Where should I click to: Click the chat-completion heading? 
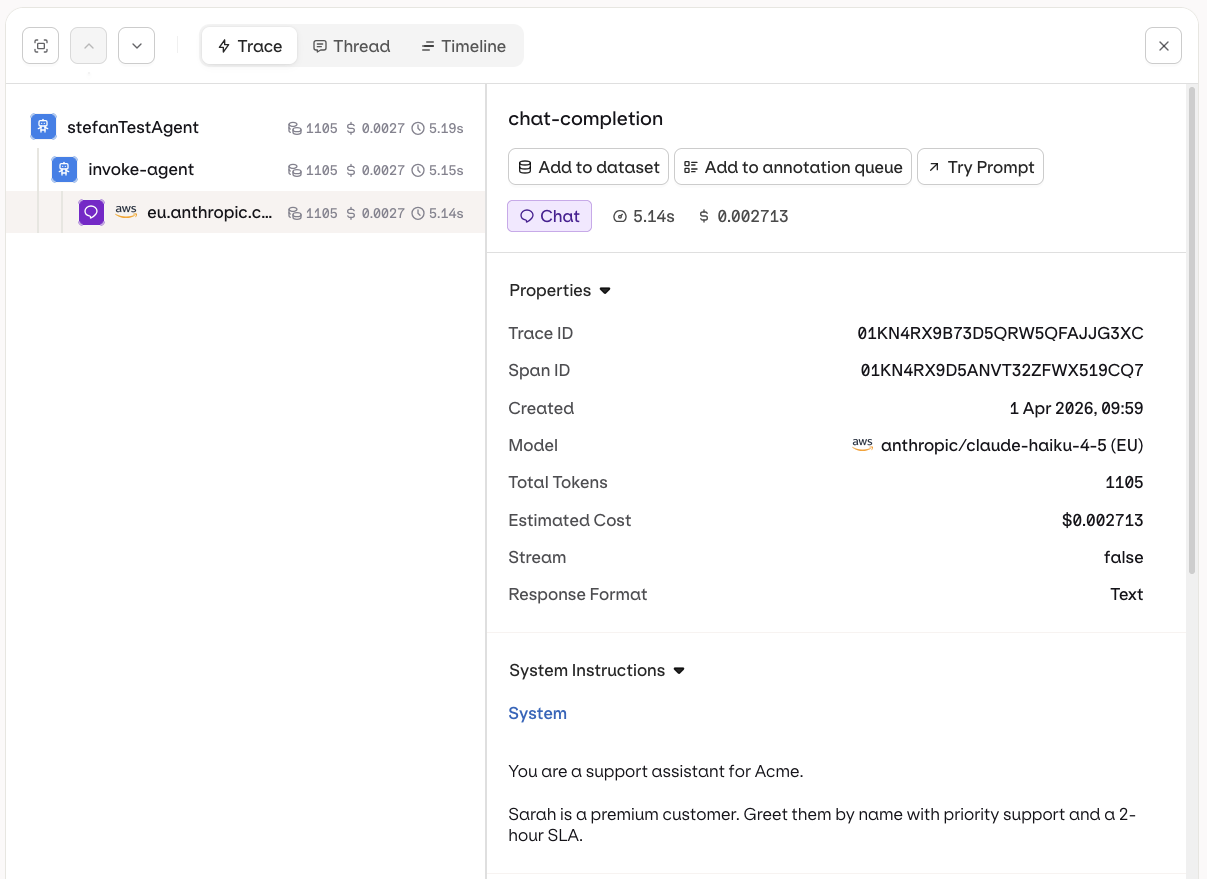(585, 118)
